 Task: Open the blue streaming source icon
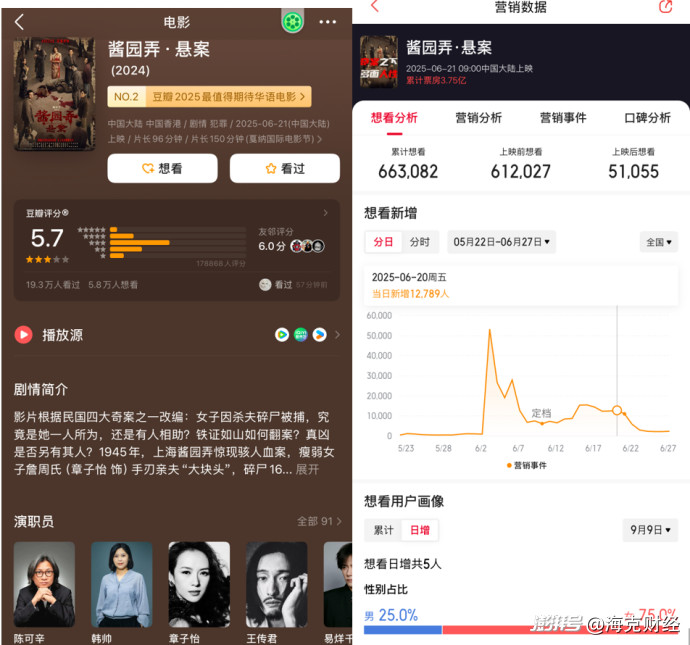(x=319, y=335)
